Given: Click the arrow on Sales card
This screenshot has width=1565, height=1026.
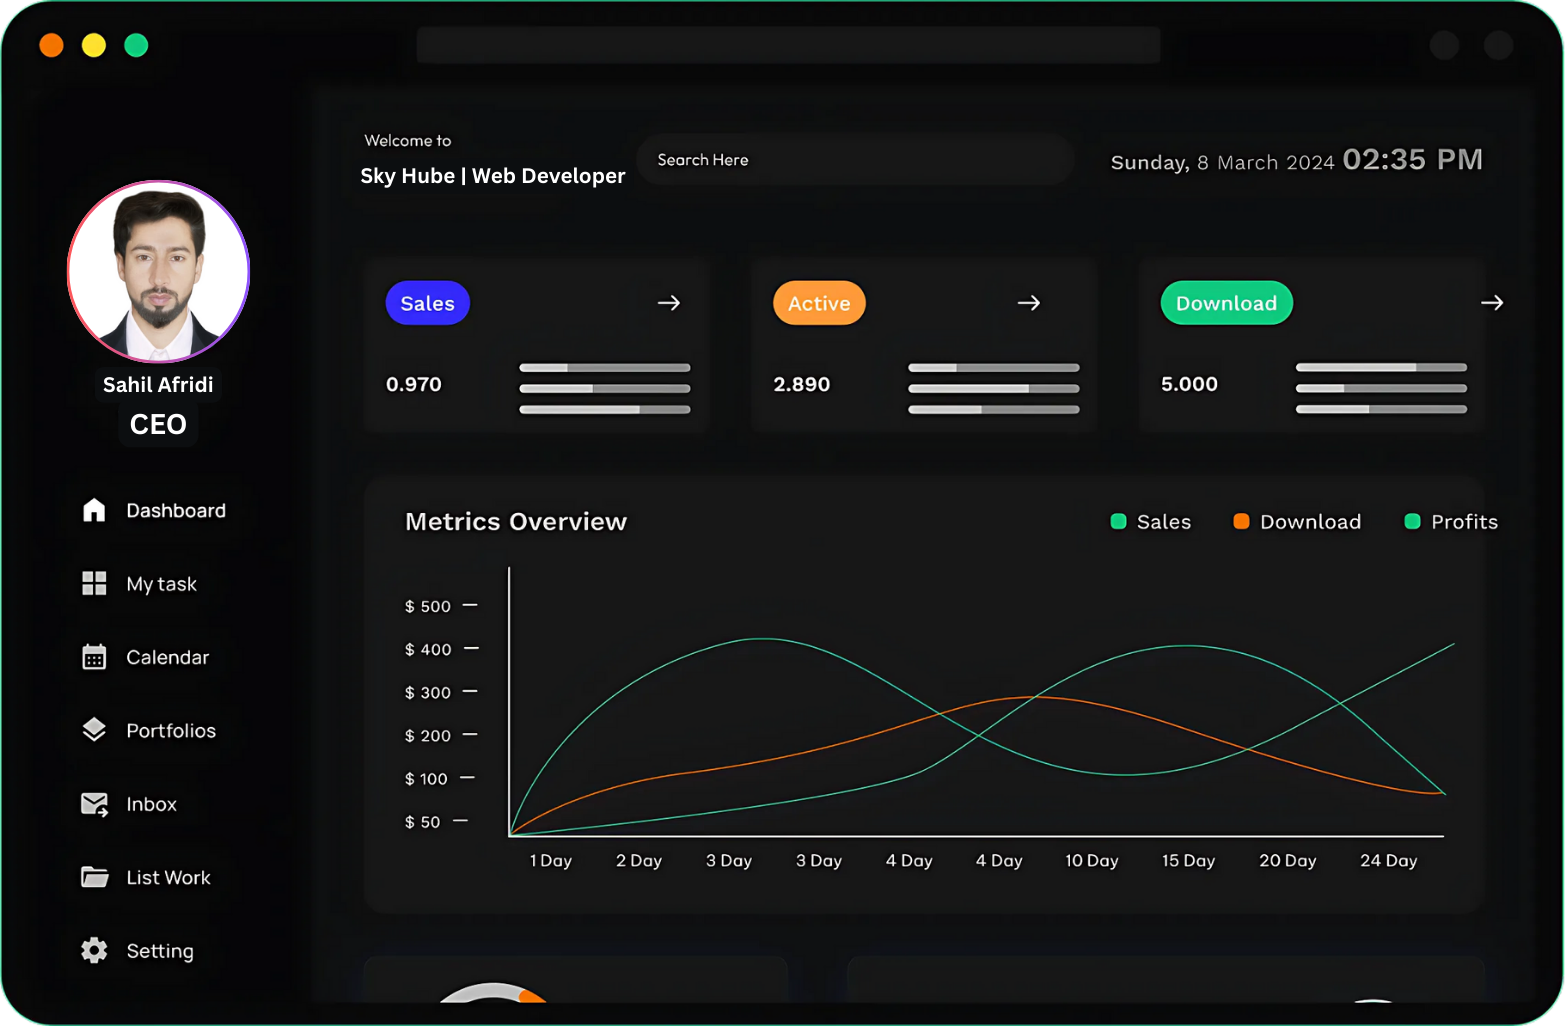Looking at the screenshot, I should 669,303.
